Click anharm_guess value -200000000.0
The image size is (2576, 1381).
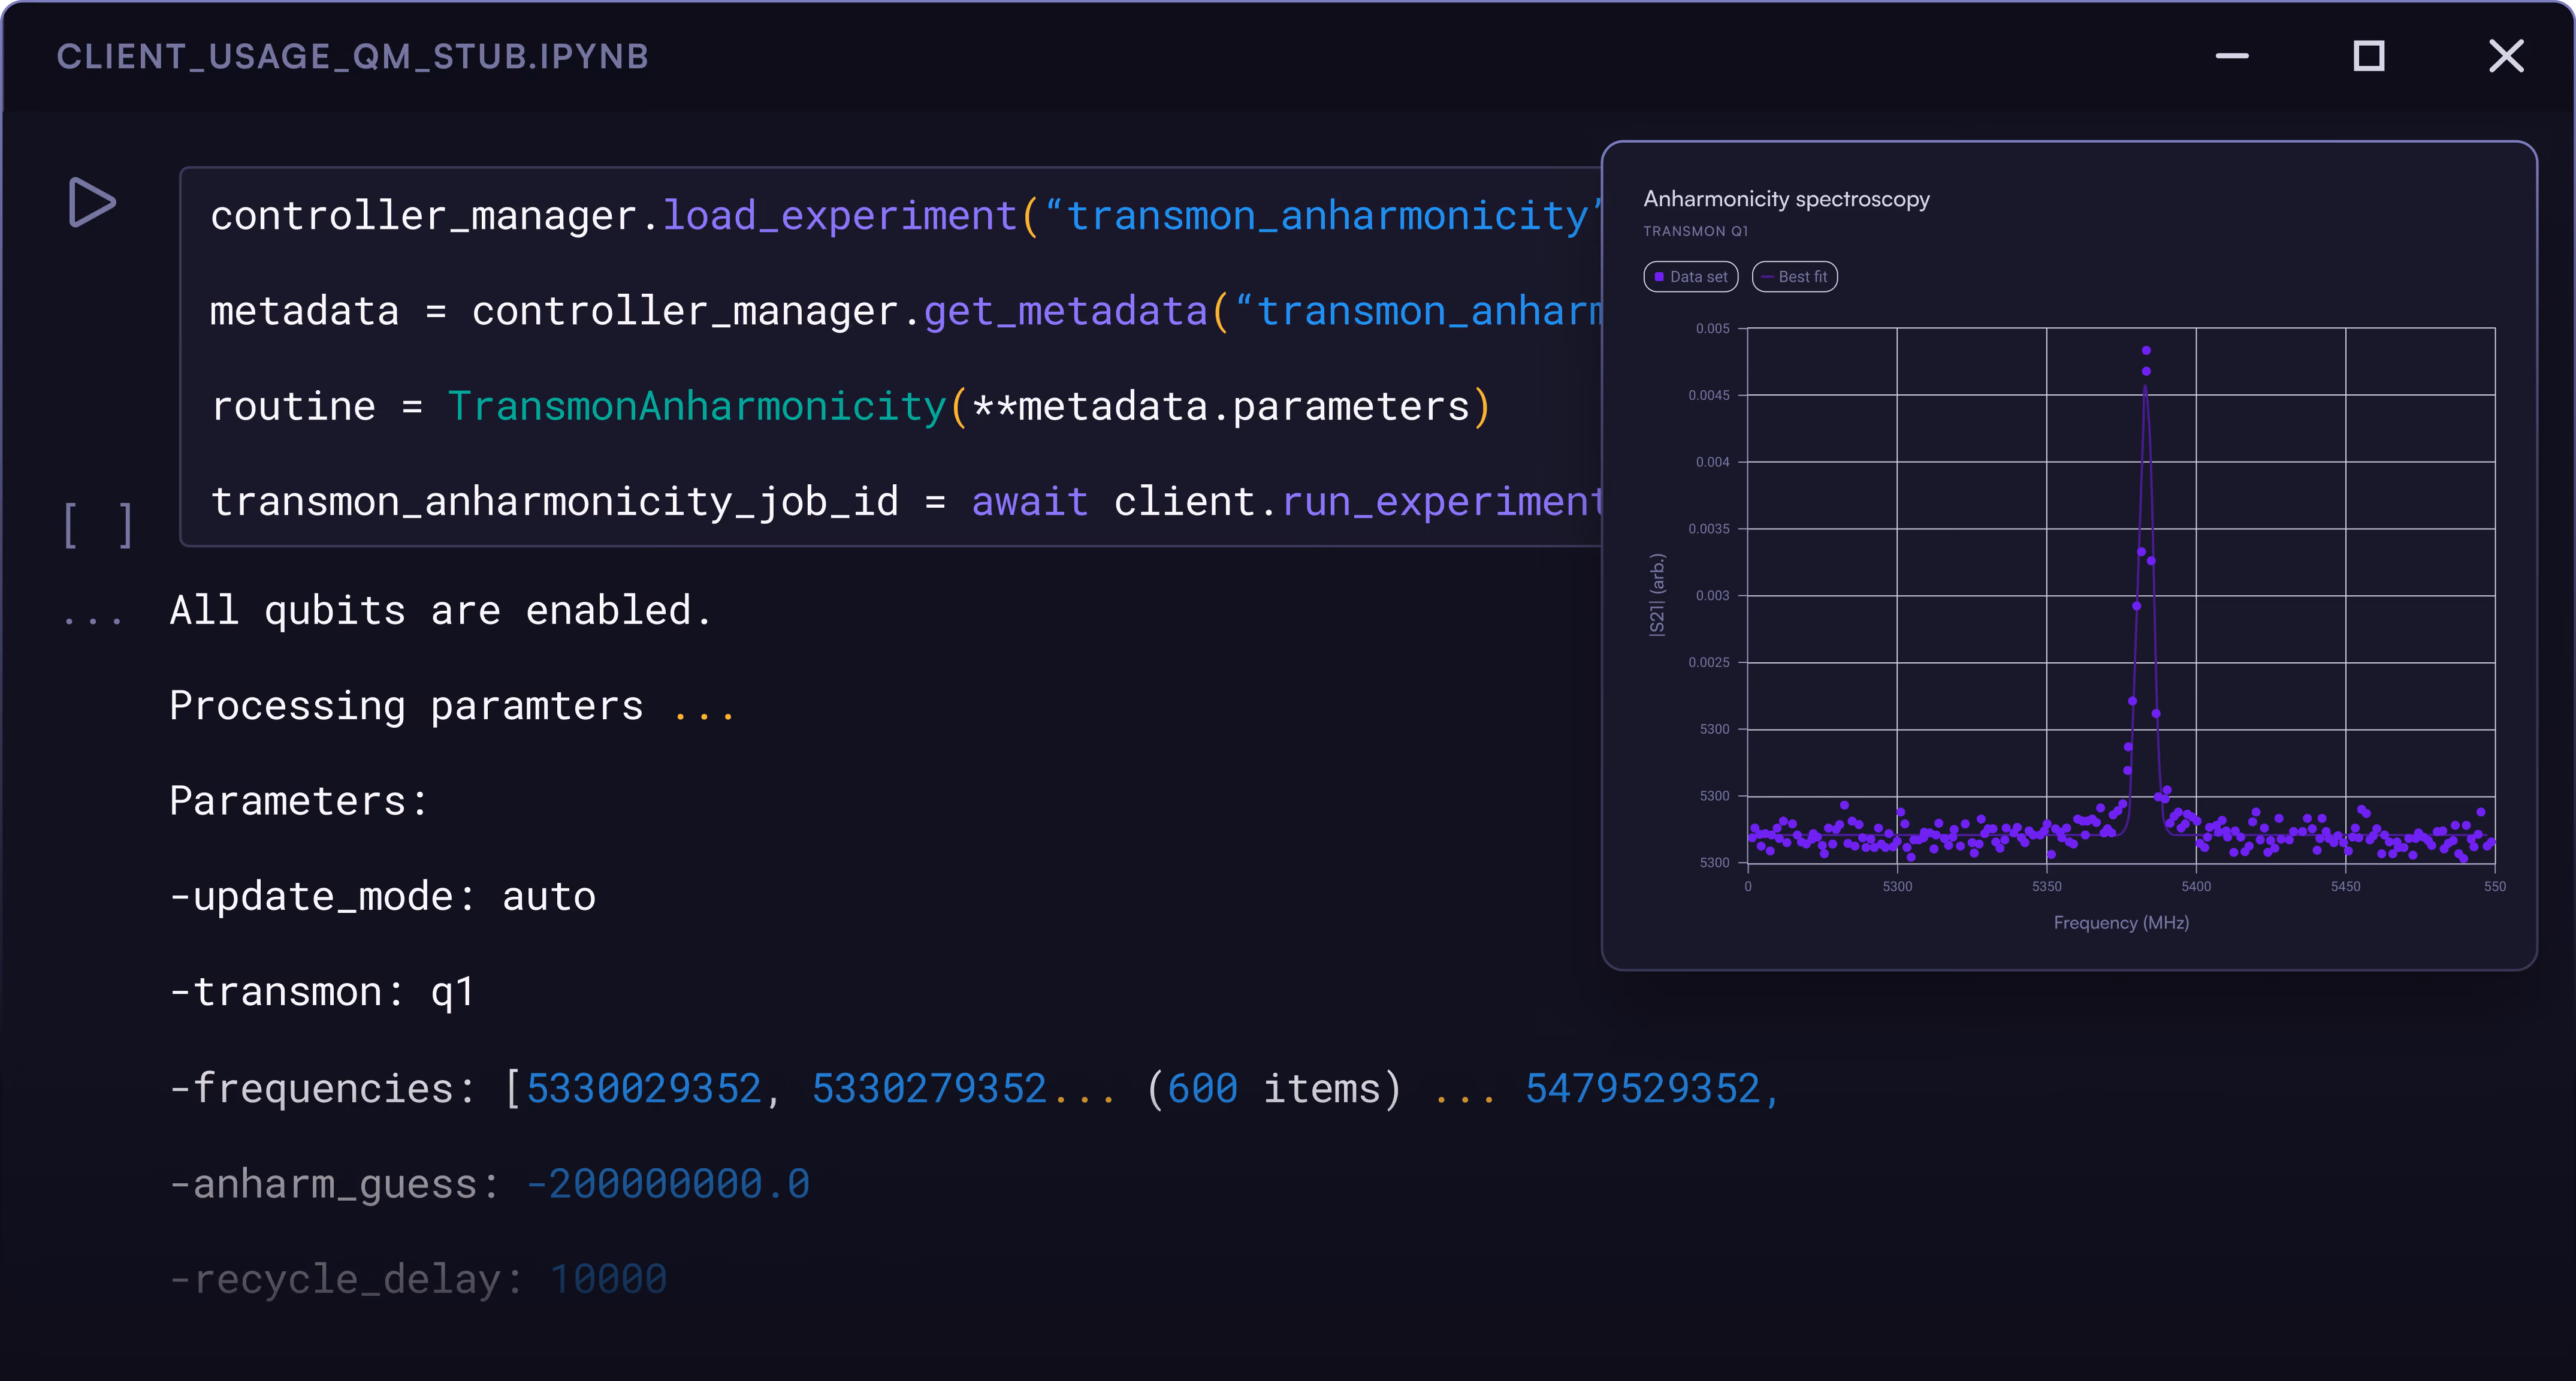(x=668, y=1184)
